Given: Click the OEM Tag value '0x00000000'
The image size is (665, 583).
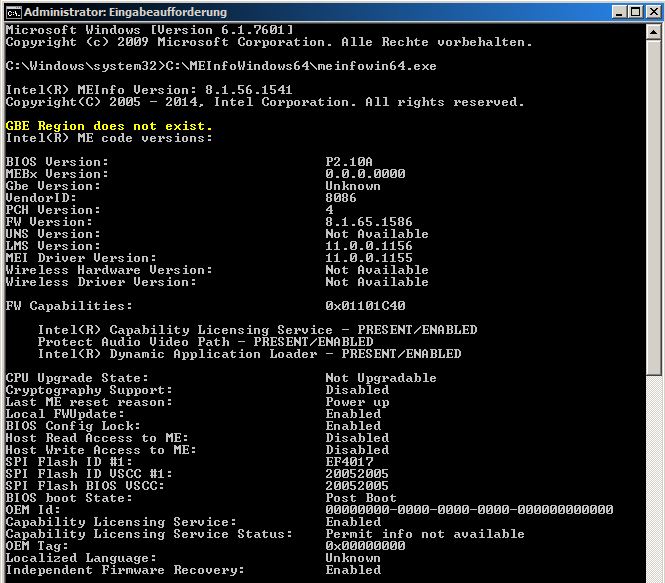Looking at the screenshot, I should point(365,546).
